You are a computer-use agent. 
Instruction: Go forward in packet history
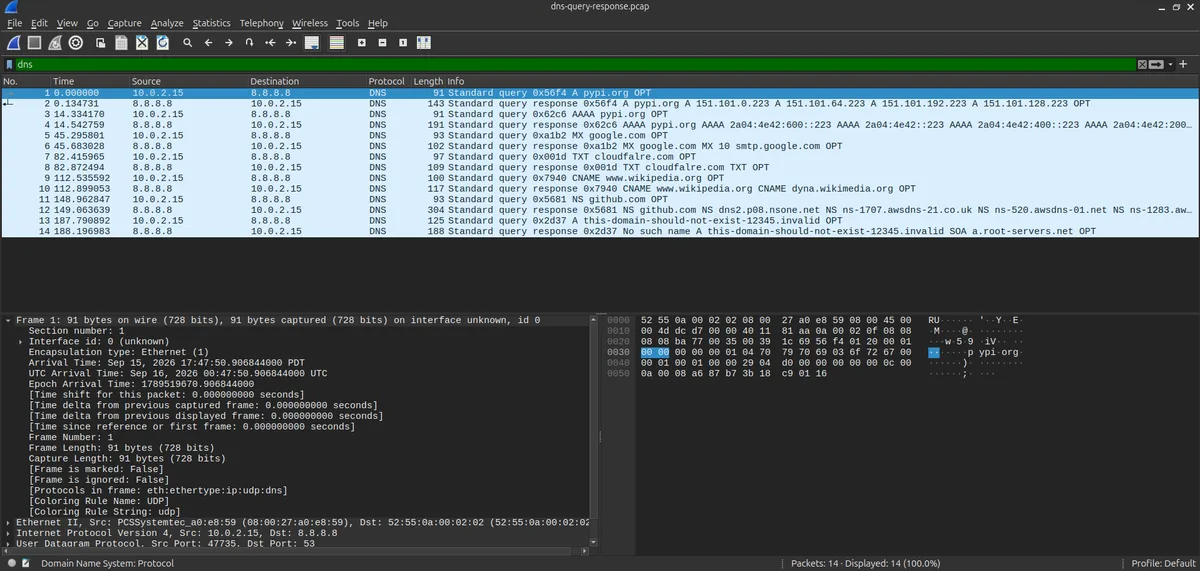pyautogui.click(x=229, y=43)
